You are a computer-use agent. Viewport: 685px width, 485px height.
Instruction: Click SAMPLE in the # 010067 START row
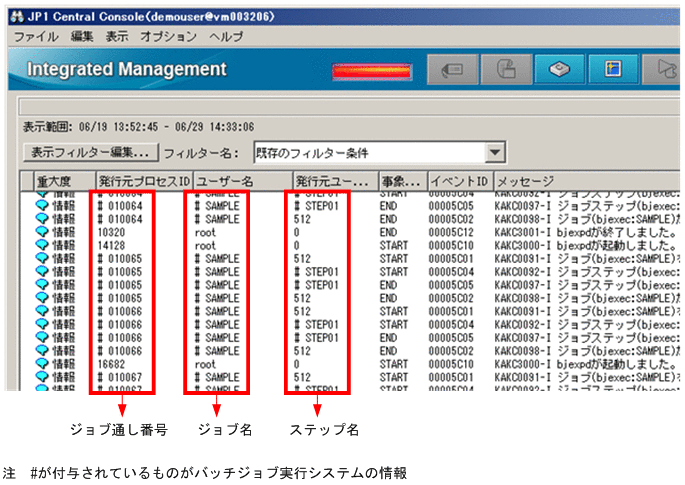pyautogui.click(x=217, y=377)
